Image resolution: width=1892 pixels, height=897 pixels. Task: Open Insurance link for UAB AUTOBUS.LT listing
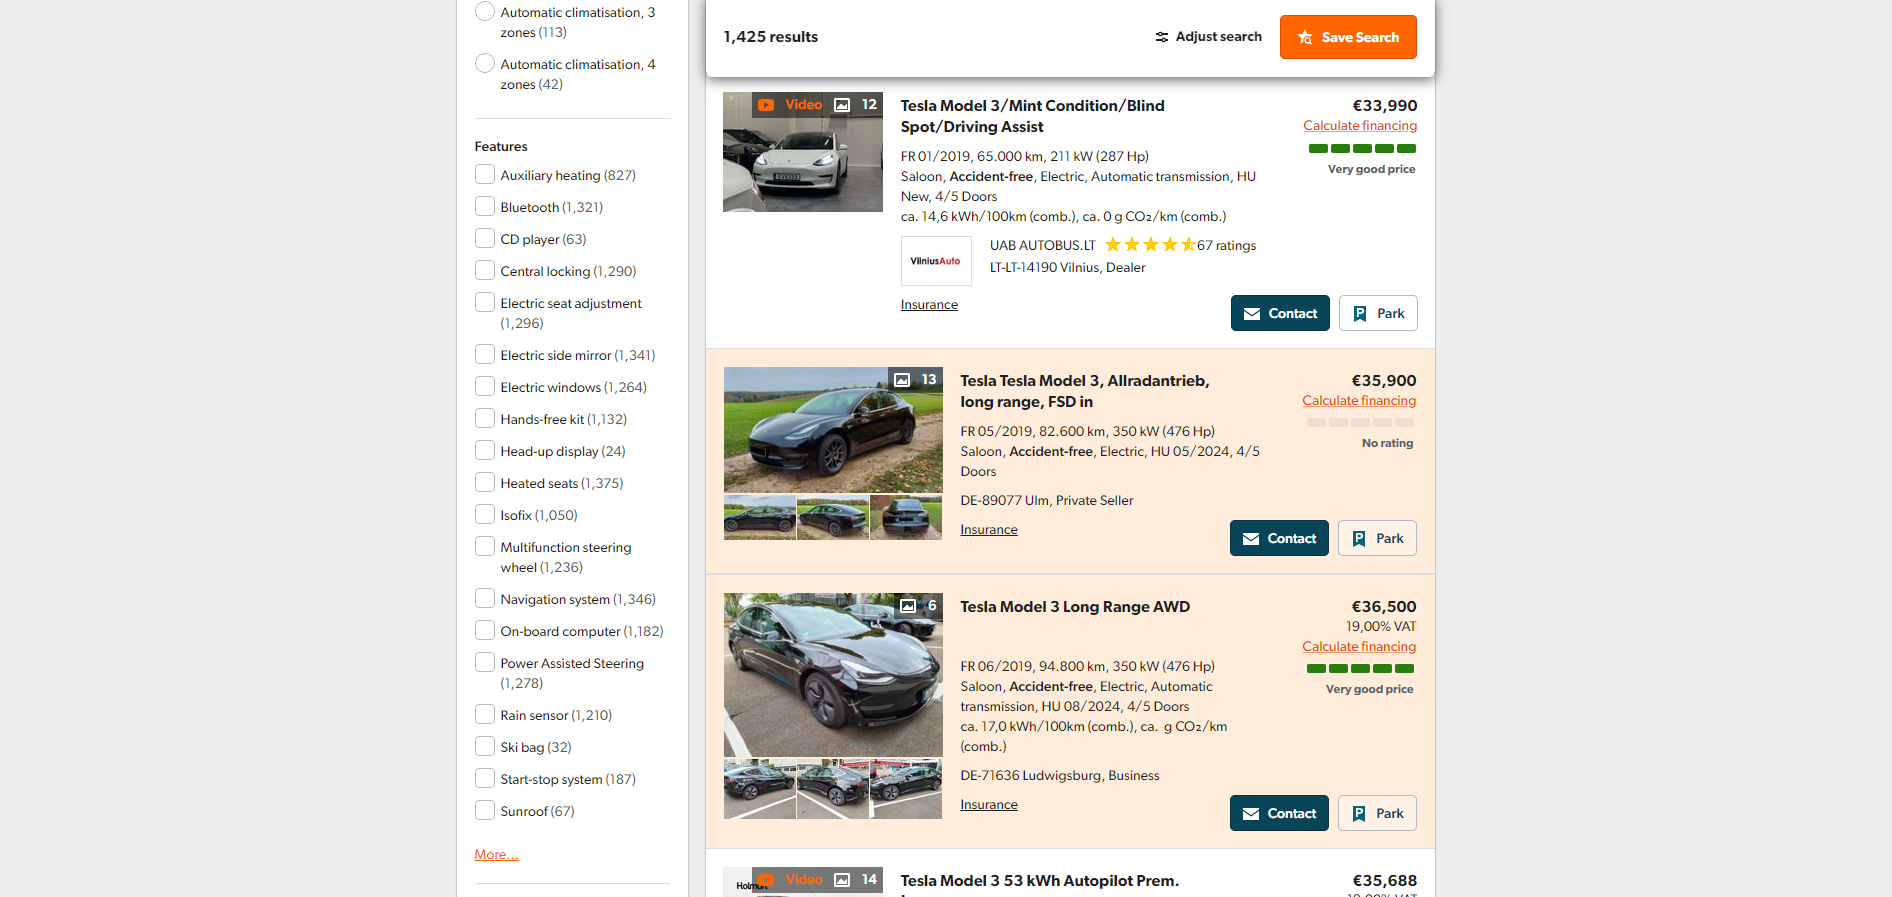[x=929, y=305]
